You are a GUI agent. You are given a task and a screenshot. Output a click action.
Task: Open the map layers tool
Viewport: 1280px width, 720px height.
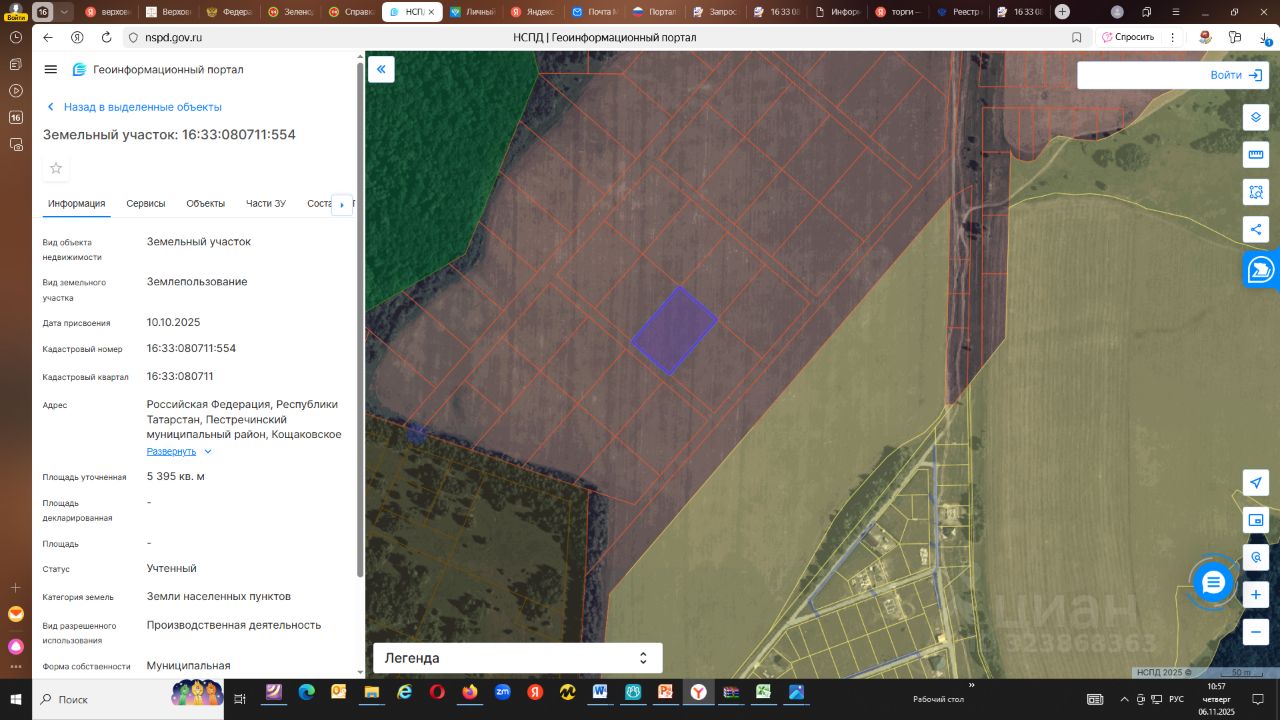(x=1256, y=117)
